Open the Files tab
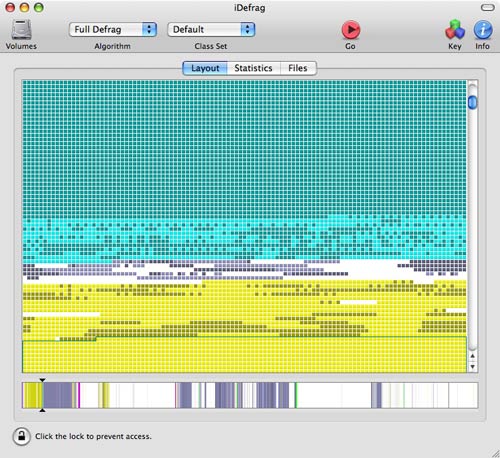This screenshot has width=500, height=458. (298, 68)
